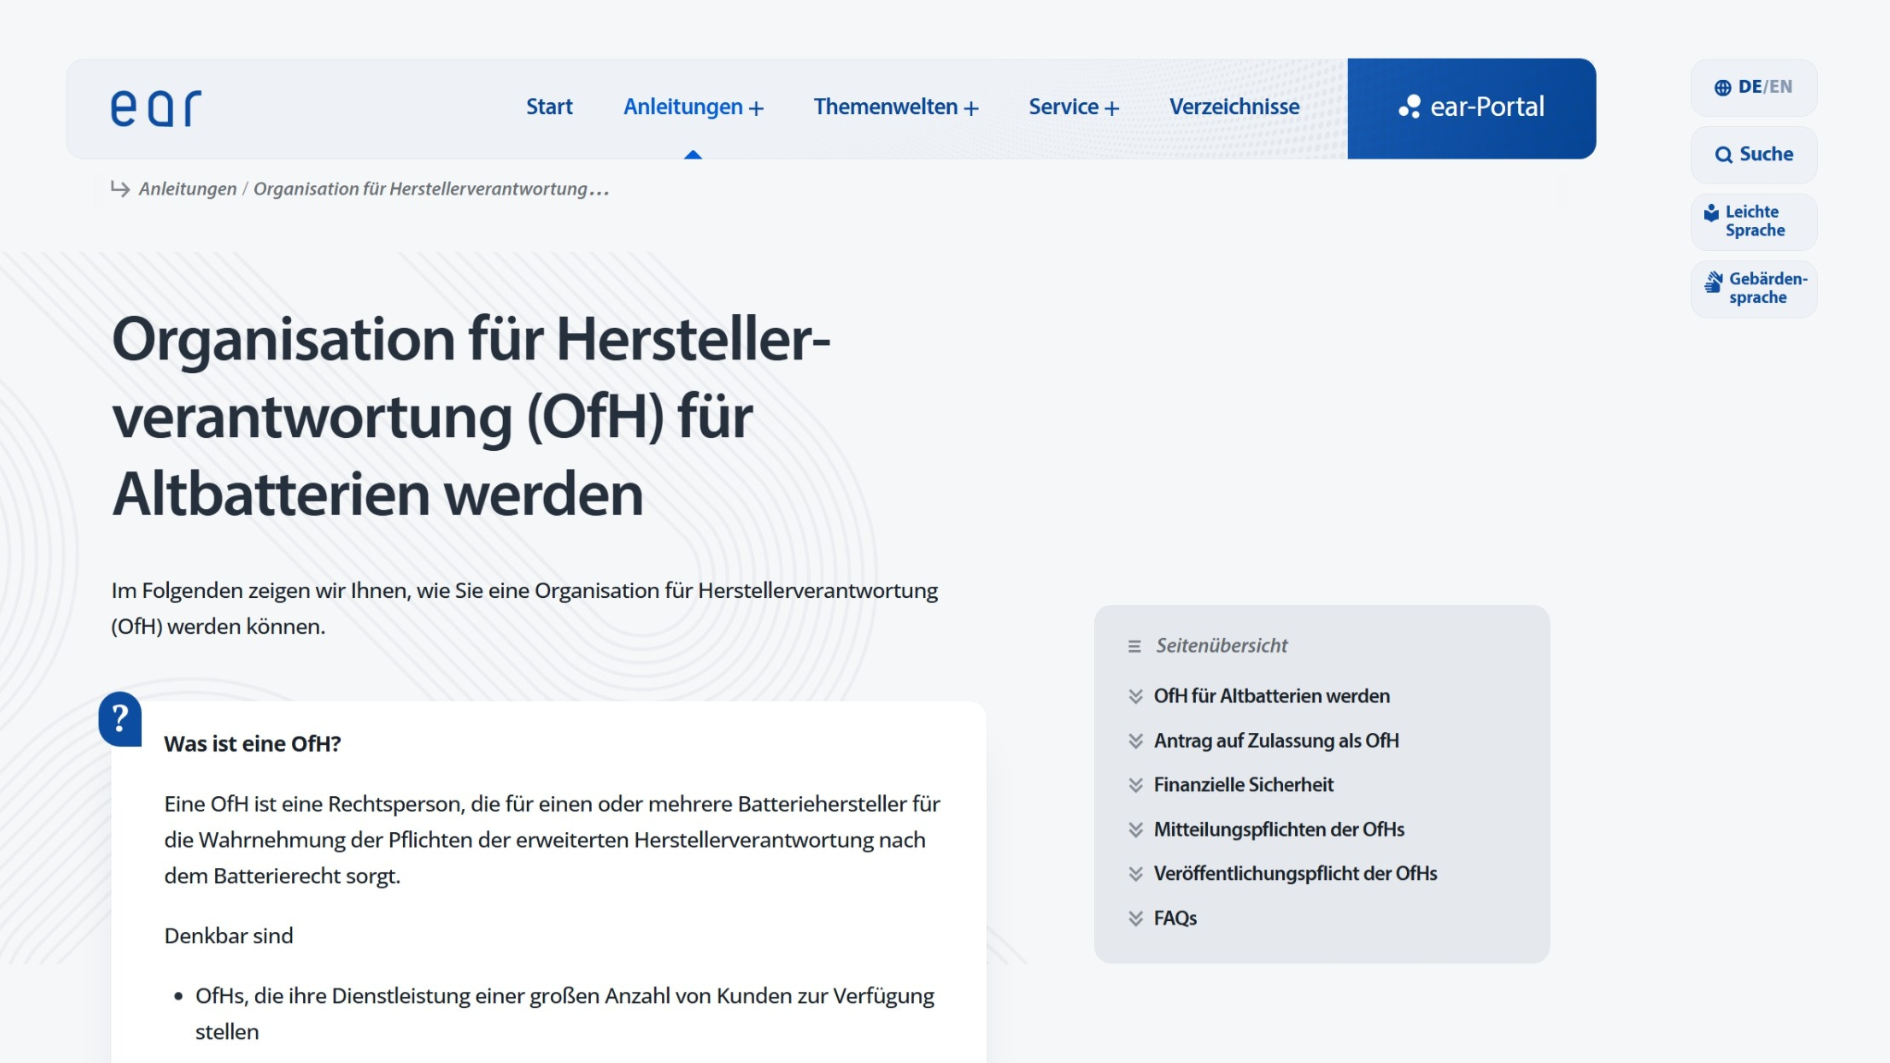Screen dimensions: 1890x1063
Task: Go to the Start page
Action: click(x=549, y=107)
